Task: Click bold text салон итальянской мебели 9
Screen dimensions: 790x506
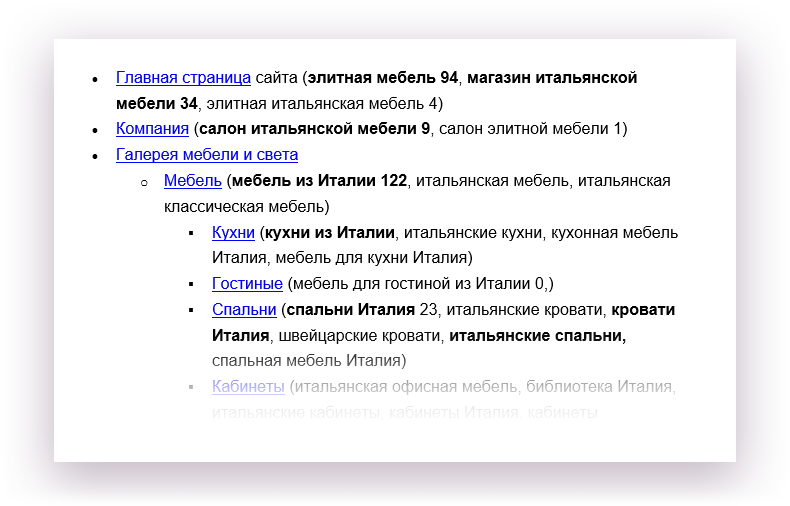Action: (315, 129)
